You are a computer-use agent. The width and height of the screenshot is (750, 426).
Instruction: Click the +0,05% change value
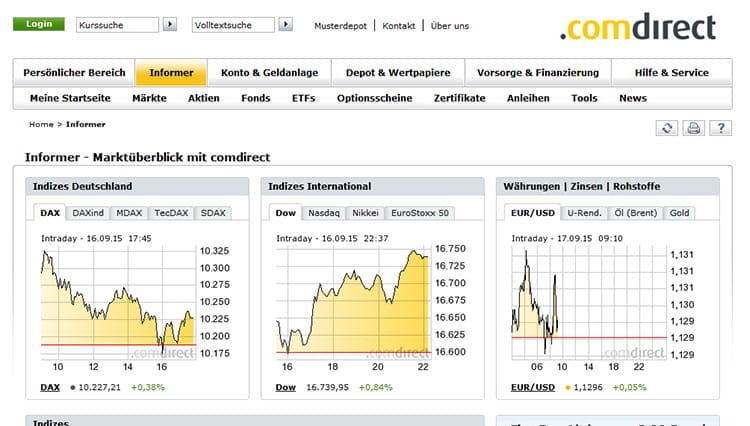point(629,387)
